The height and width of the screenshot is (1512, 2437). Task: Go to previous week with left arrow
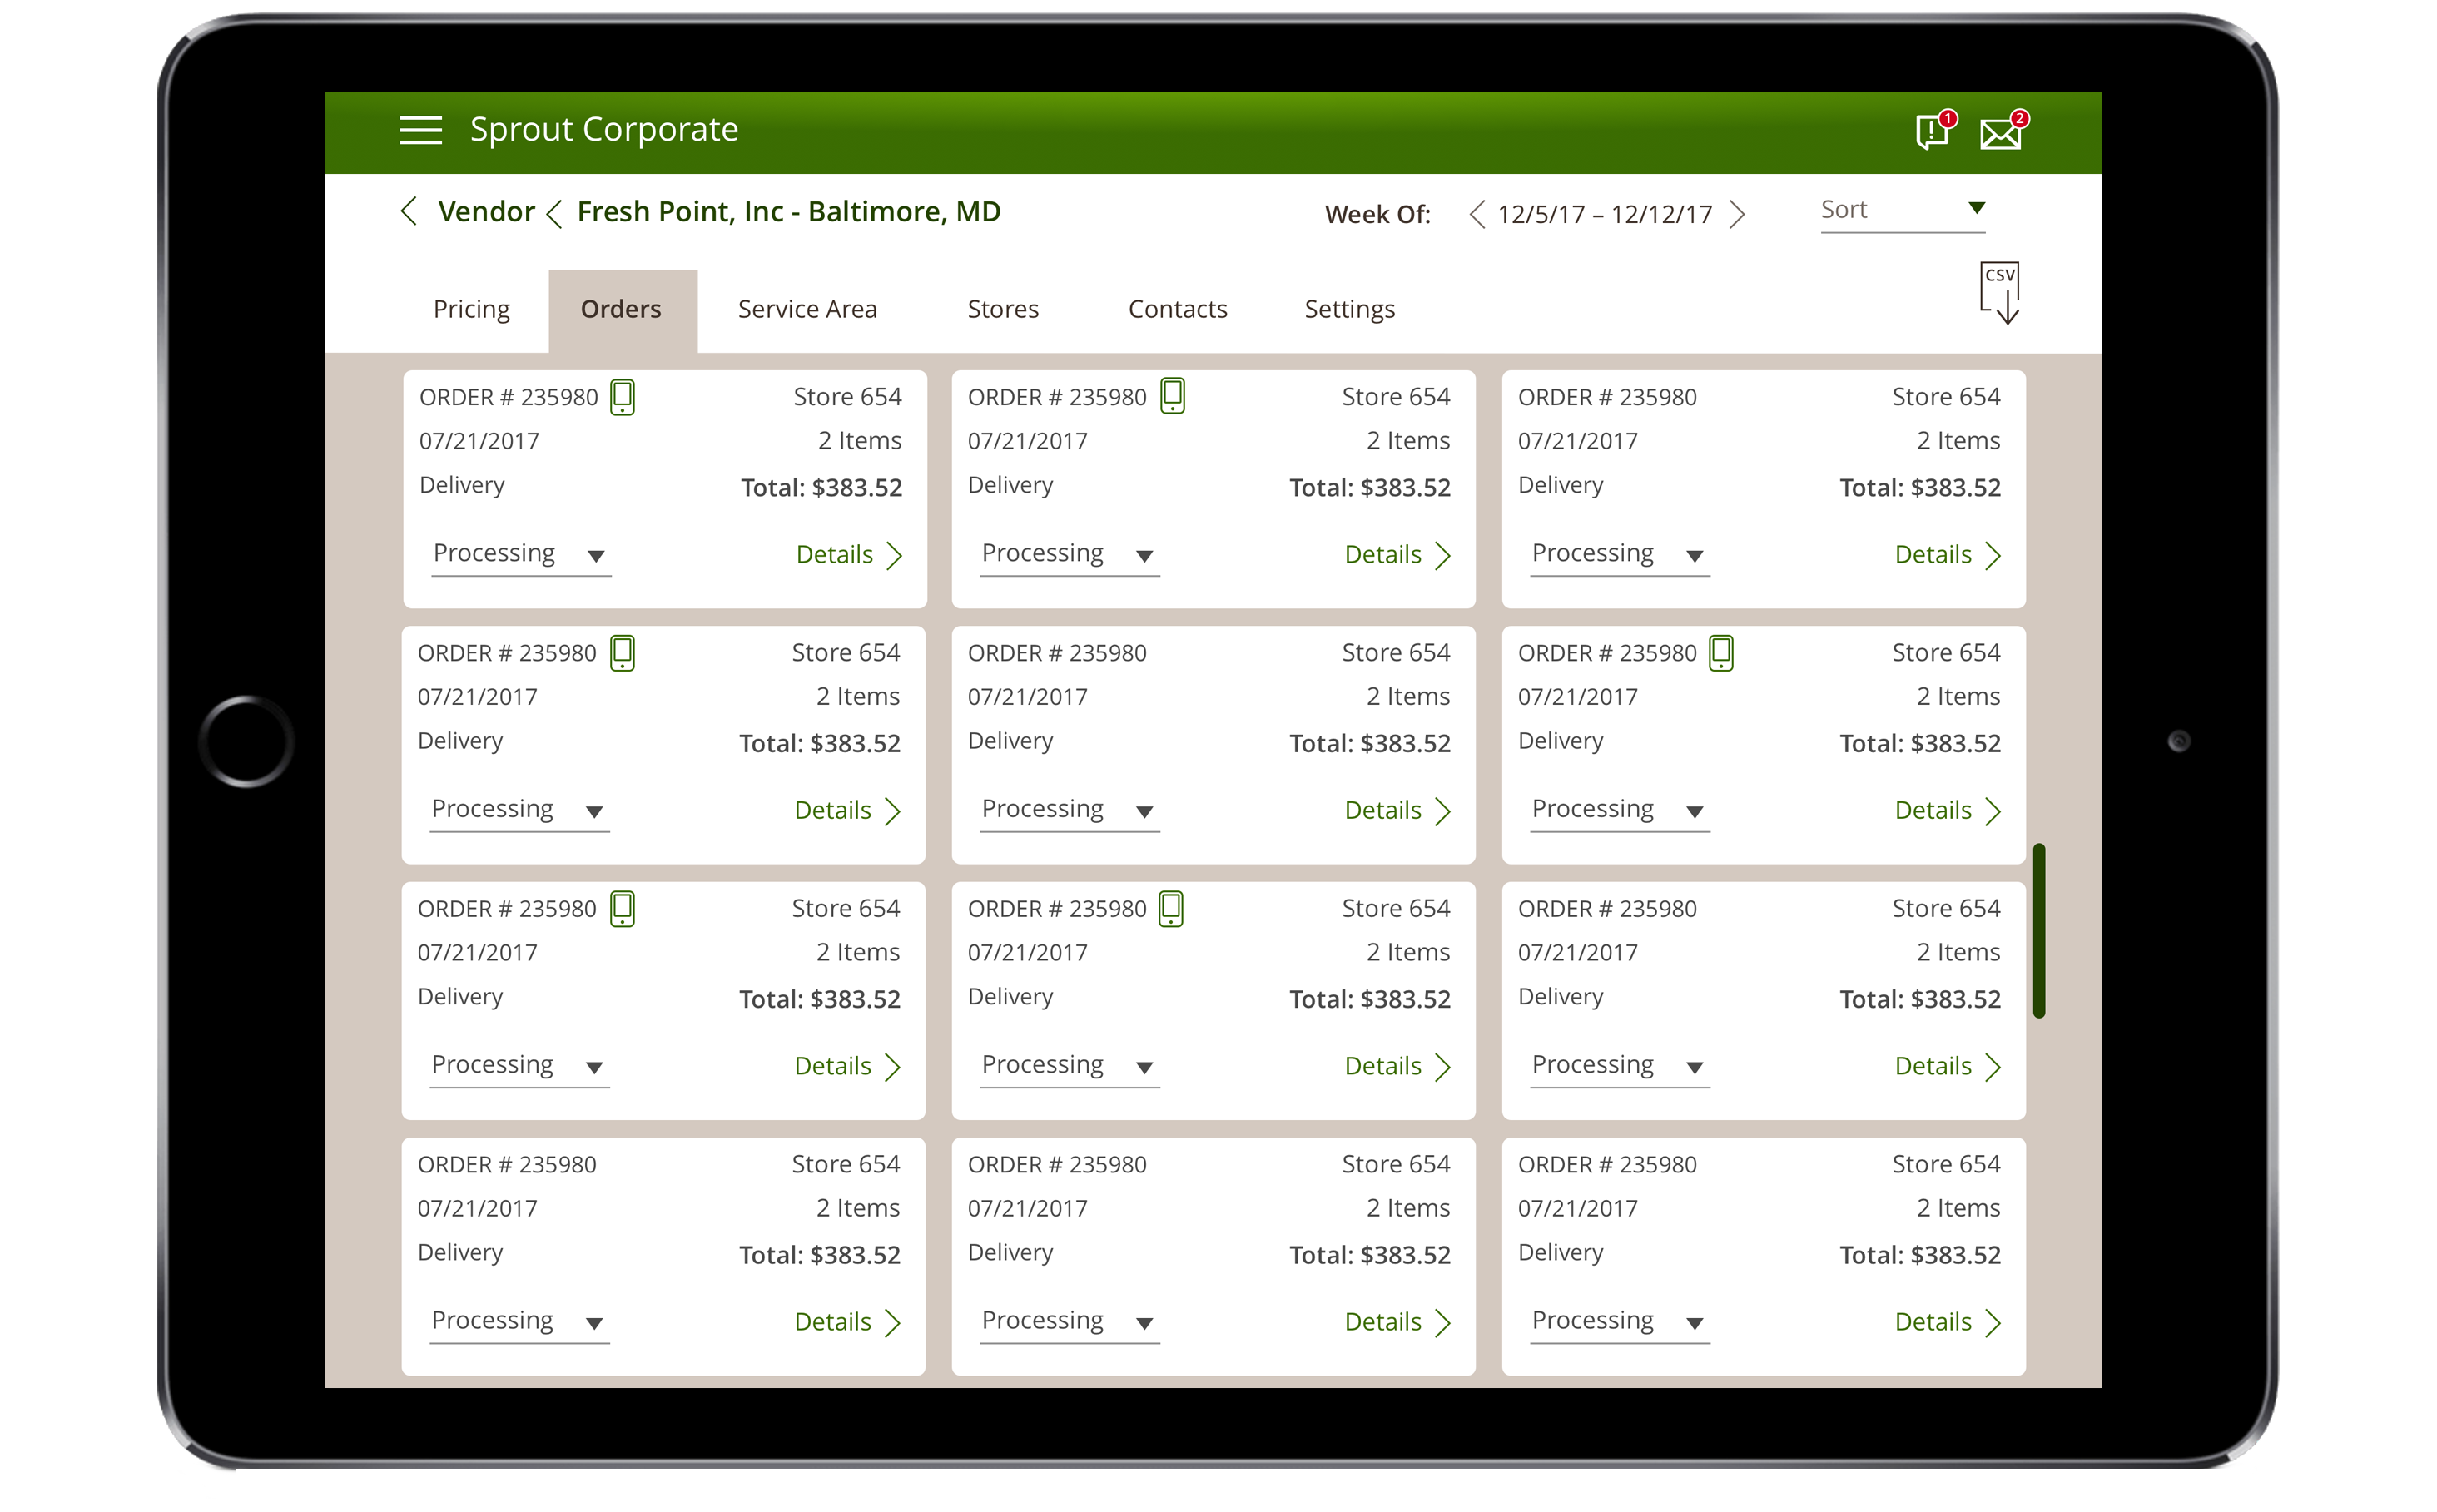(1476, 214)
